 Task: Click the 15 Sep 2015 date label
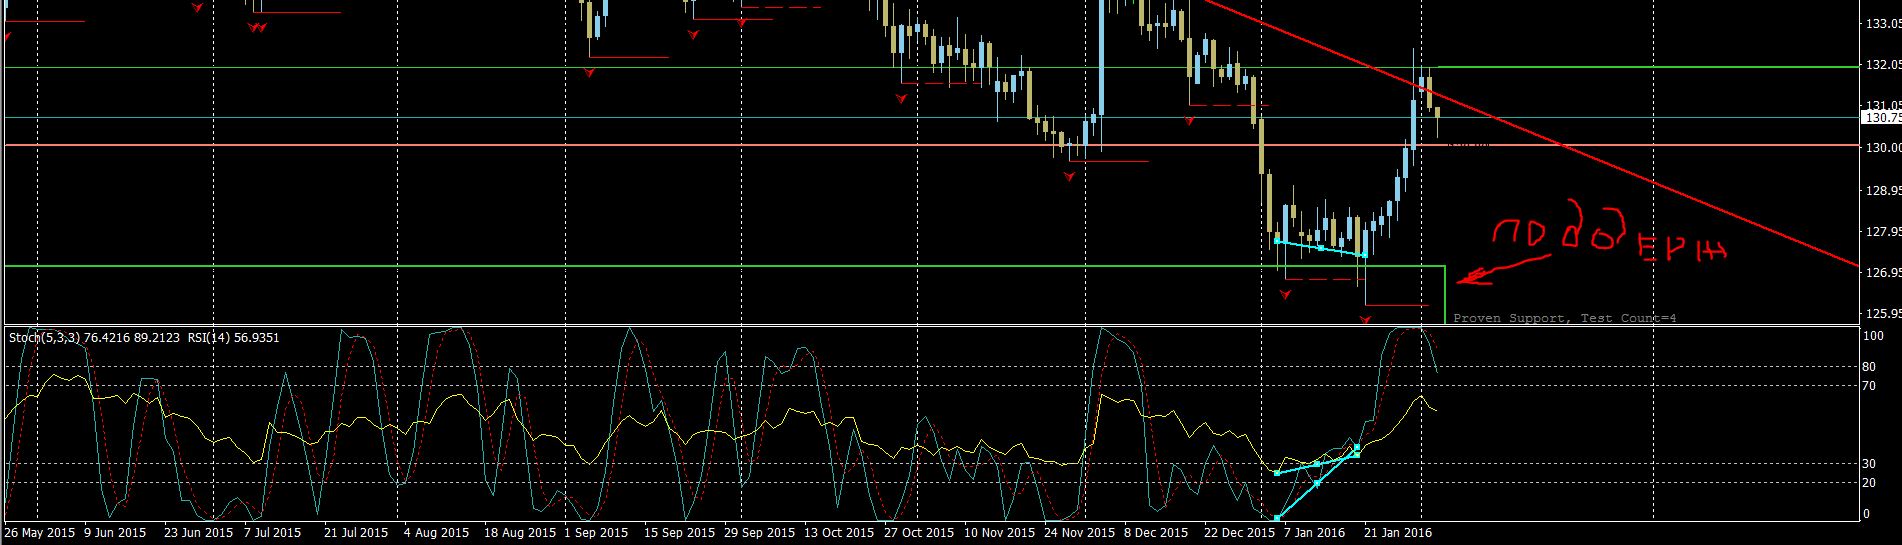coord(679,533)
